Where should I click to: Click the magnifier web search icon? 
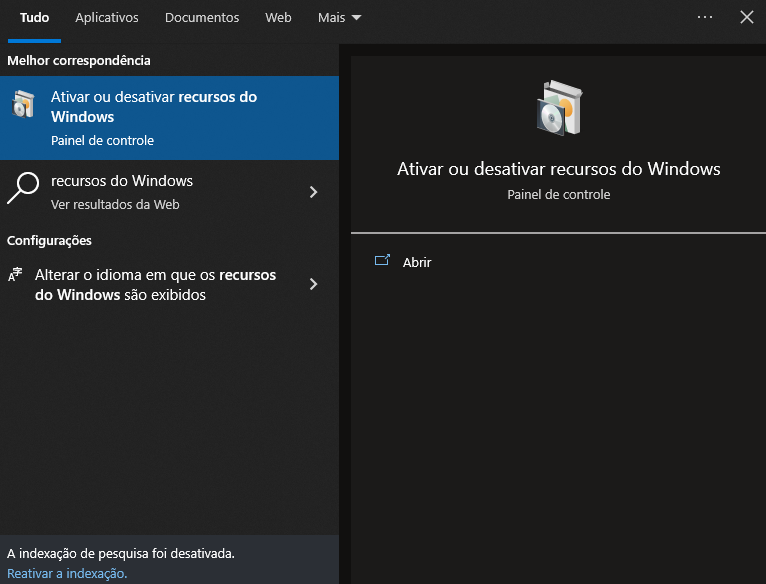(23, 188)
